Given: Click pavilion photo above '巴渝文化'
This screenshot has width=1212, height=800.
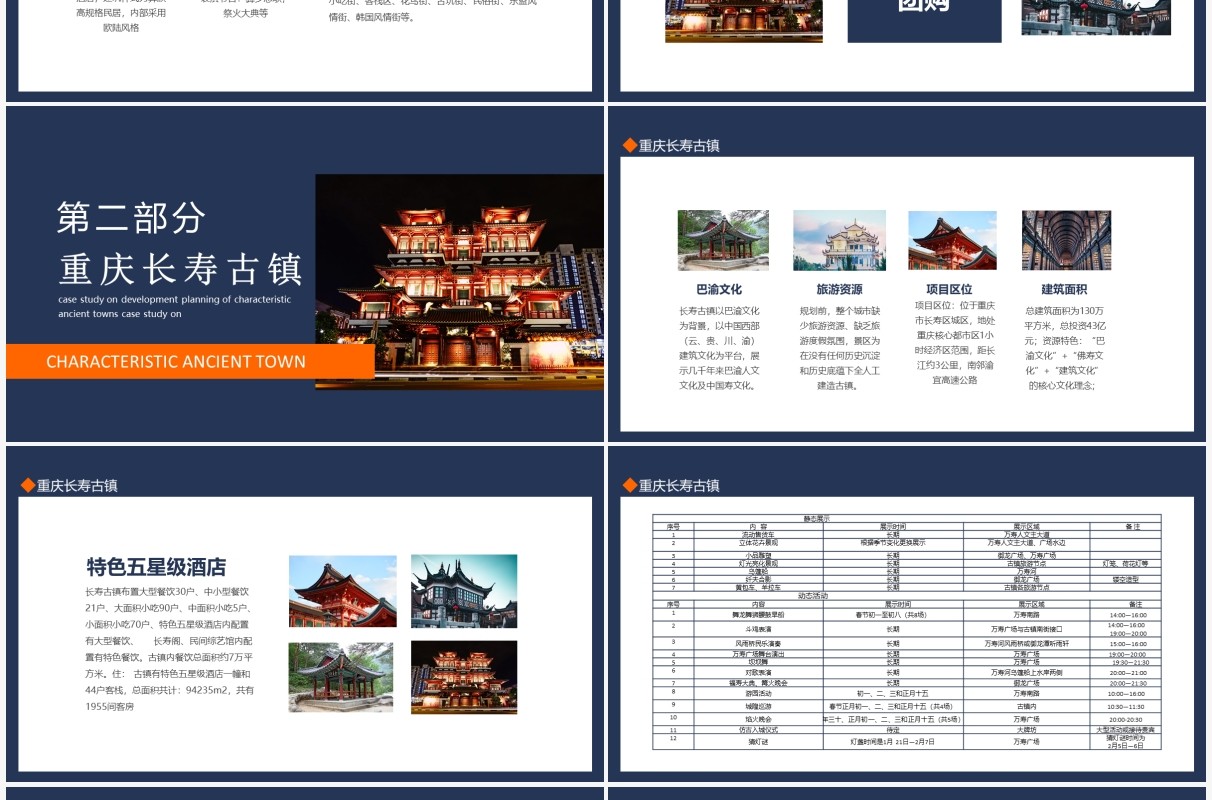Looking at the screenshot, I should point(723,240).
